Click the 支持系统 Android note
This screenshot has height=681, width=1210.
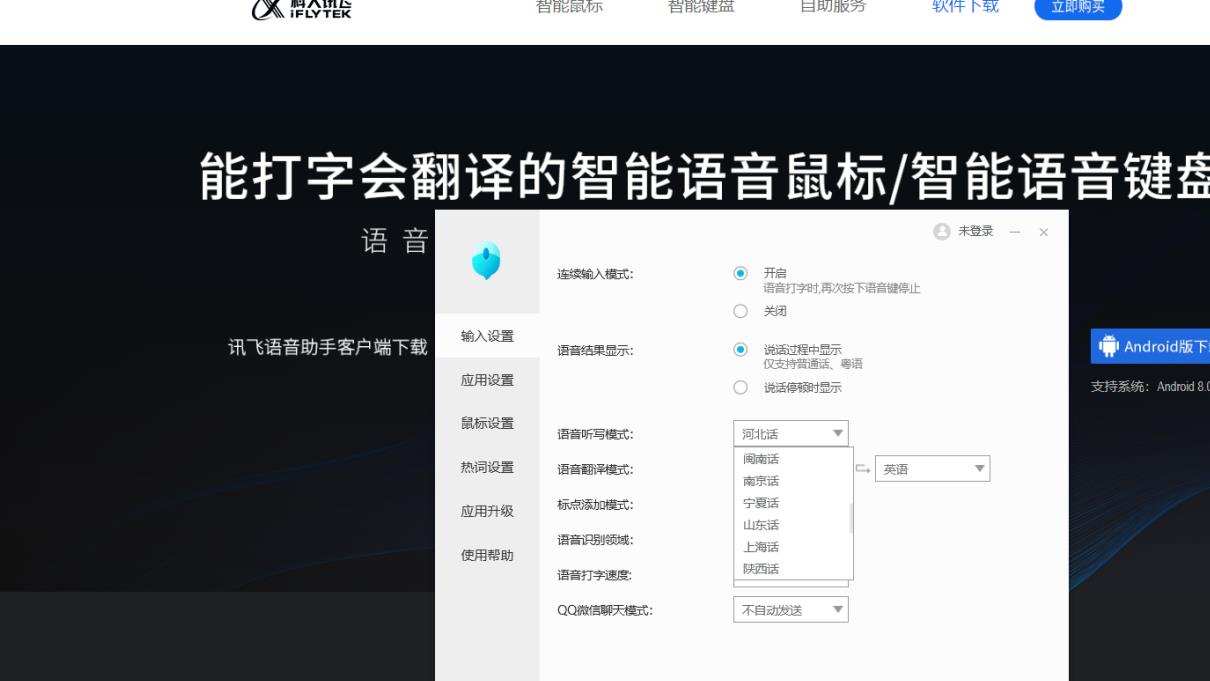(x=1150, y=387)
